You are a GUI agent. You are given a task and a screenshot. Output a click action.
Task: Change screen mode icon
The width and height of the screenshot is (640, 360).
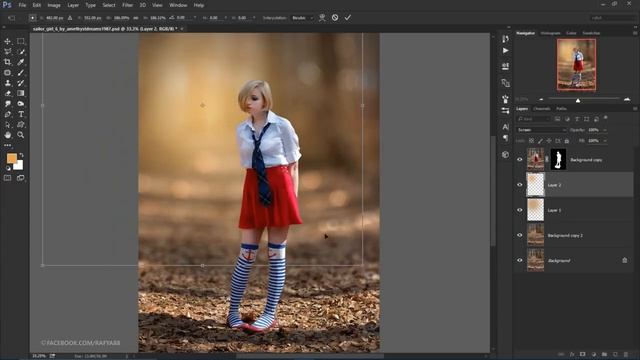pos(20,178)
